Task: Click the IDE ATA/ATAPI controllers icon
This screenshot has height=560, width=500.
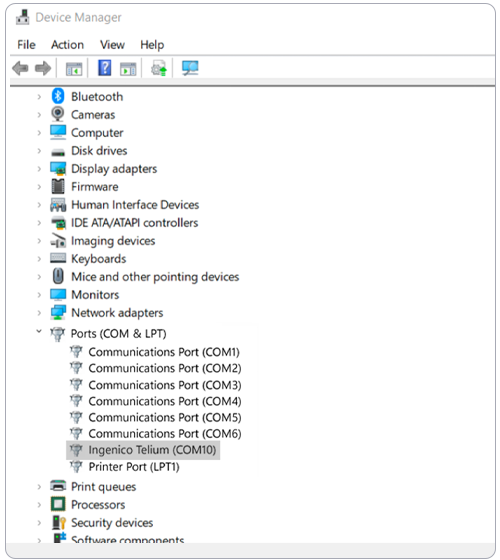Action: (x=58, y=222)
